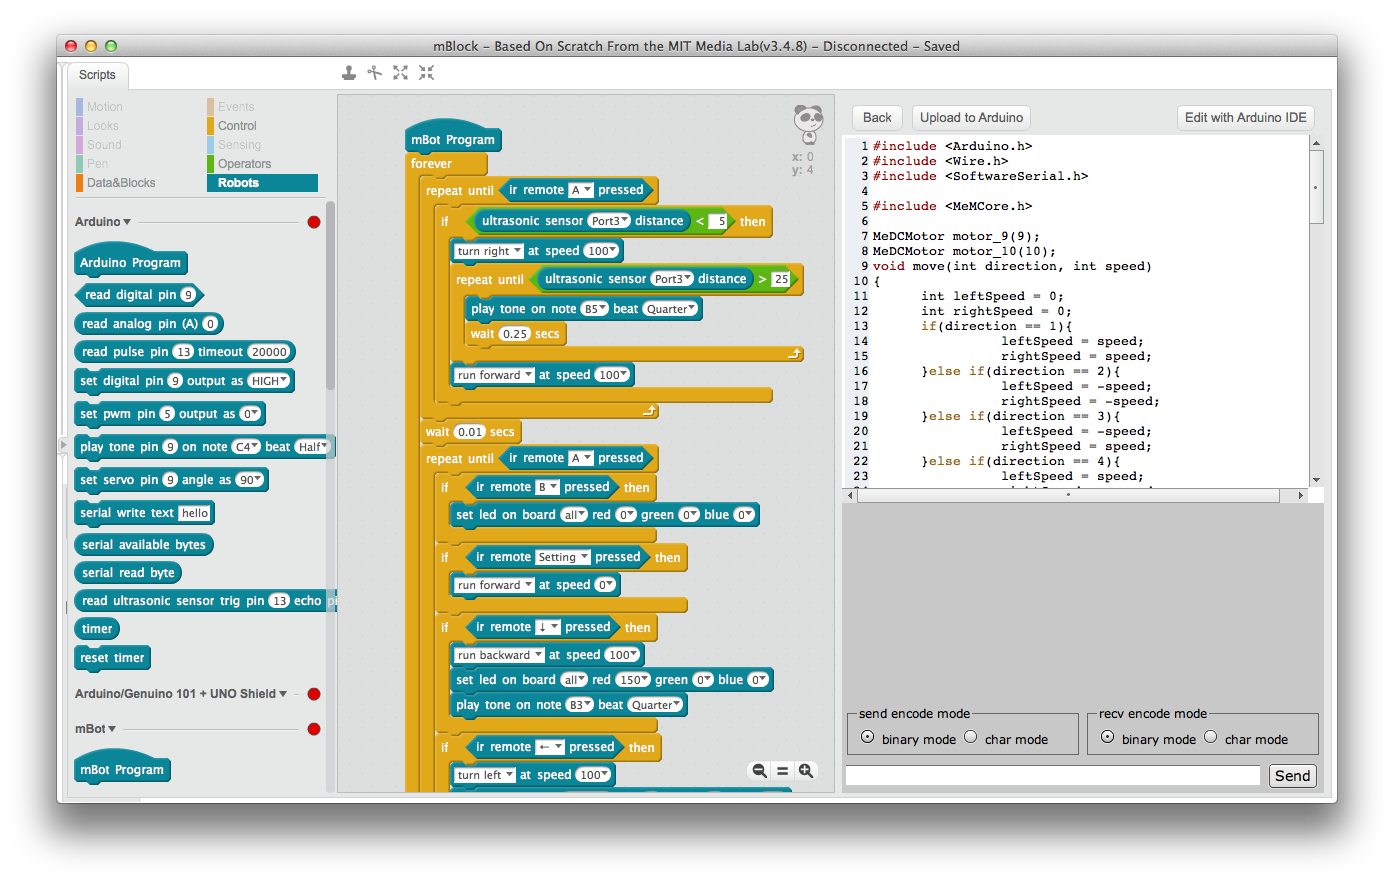1394x882 pixels.
Task: Click the red indicator next to Arduino
Action: click(x=314, y=222)
